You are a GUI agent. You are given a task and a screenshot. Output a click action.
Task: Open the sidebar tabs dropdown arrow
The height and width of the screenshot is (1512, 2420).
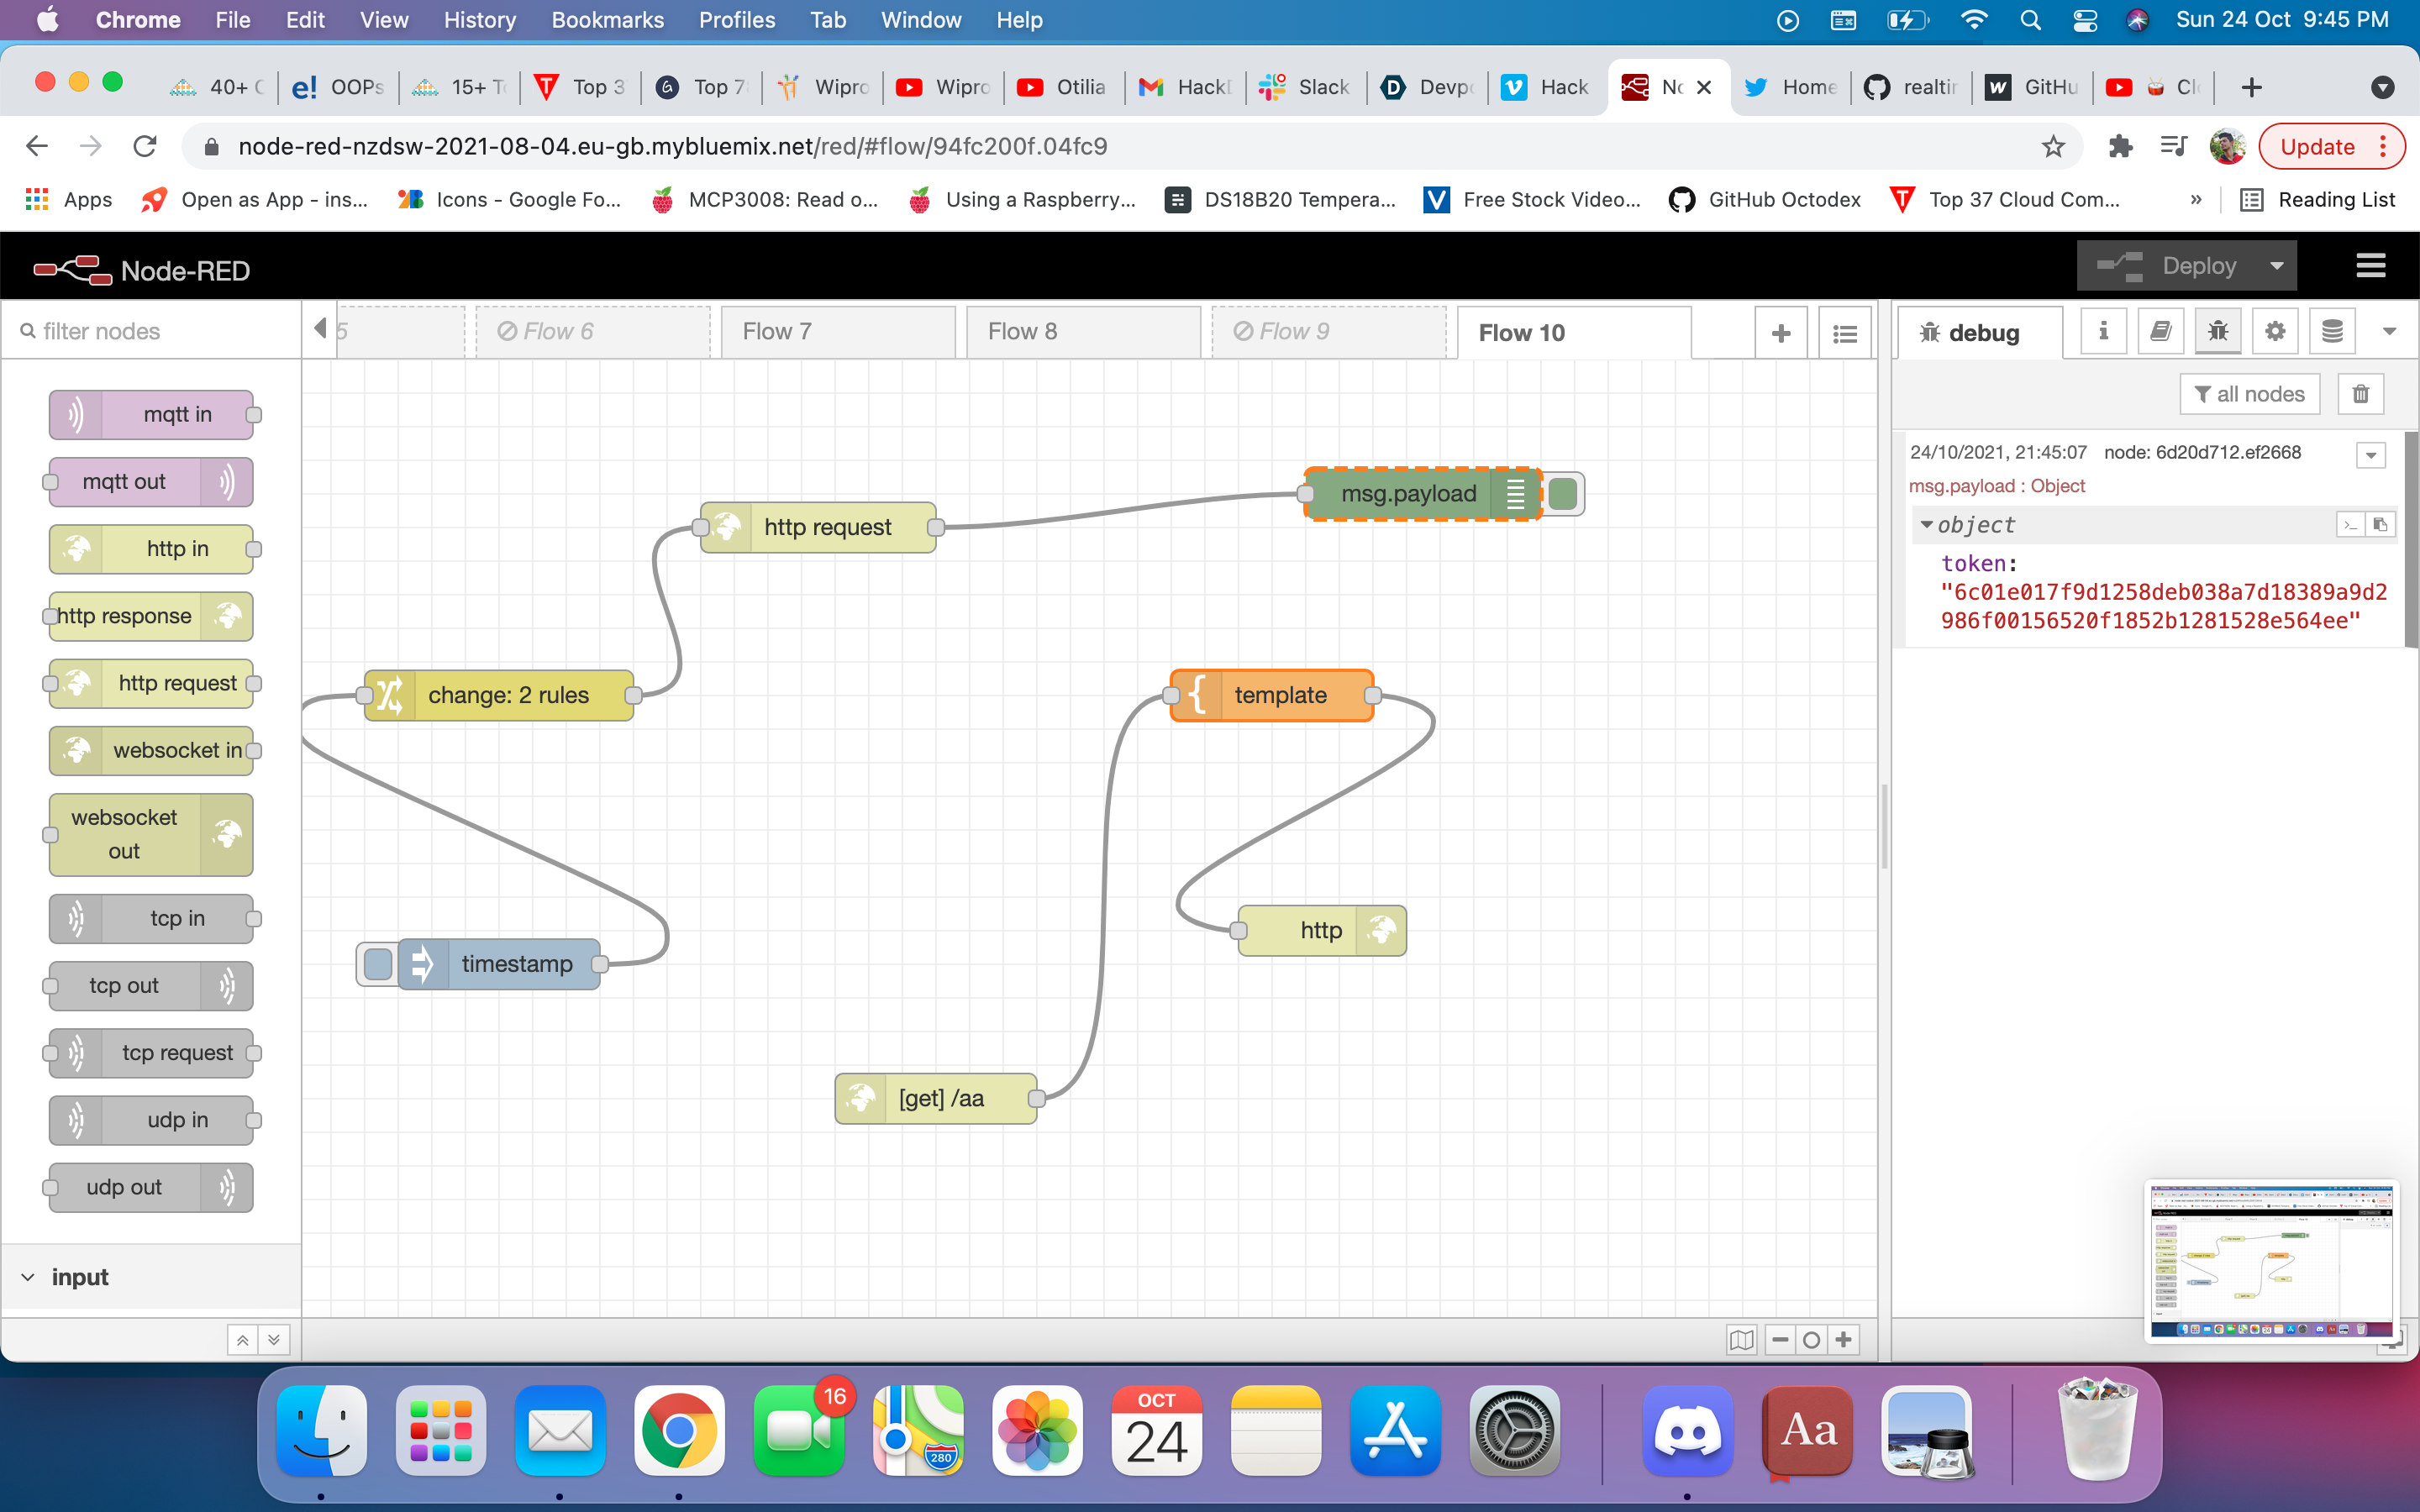point(2389,331)
